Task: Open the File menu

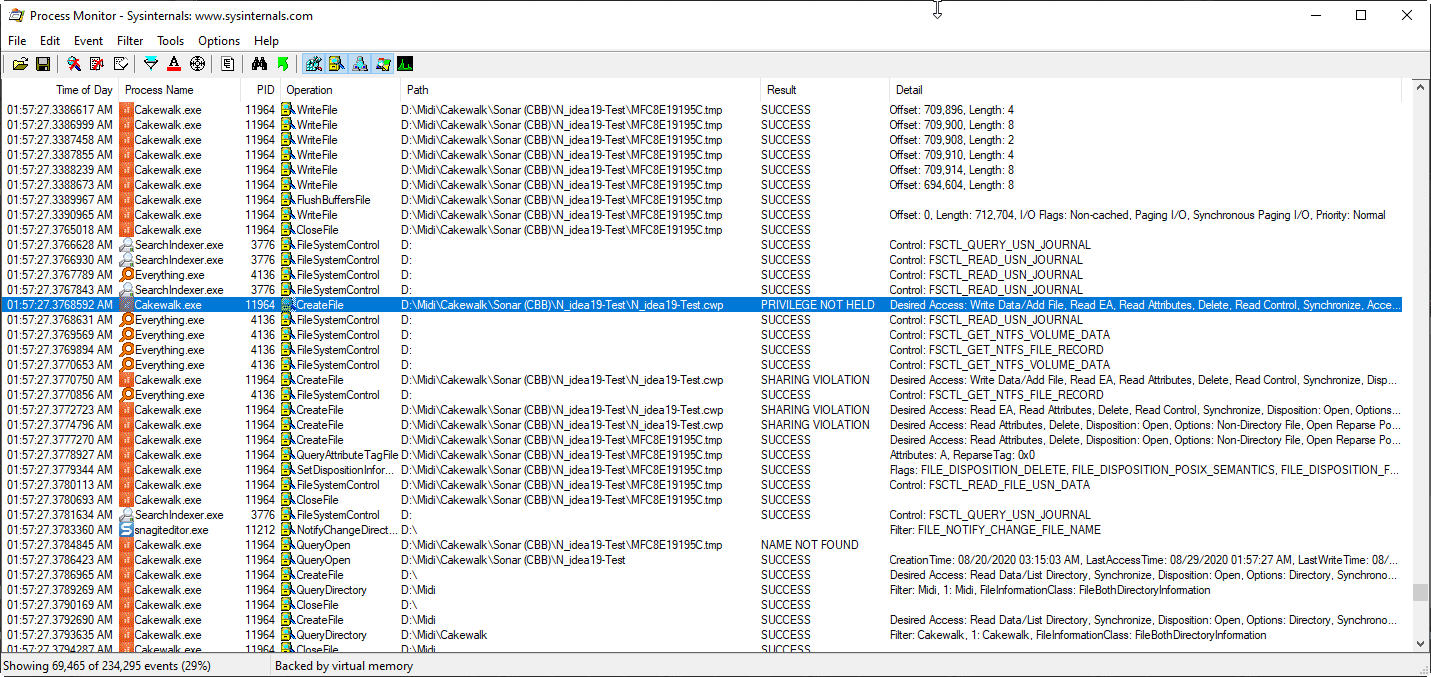Action: 17,41
